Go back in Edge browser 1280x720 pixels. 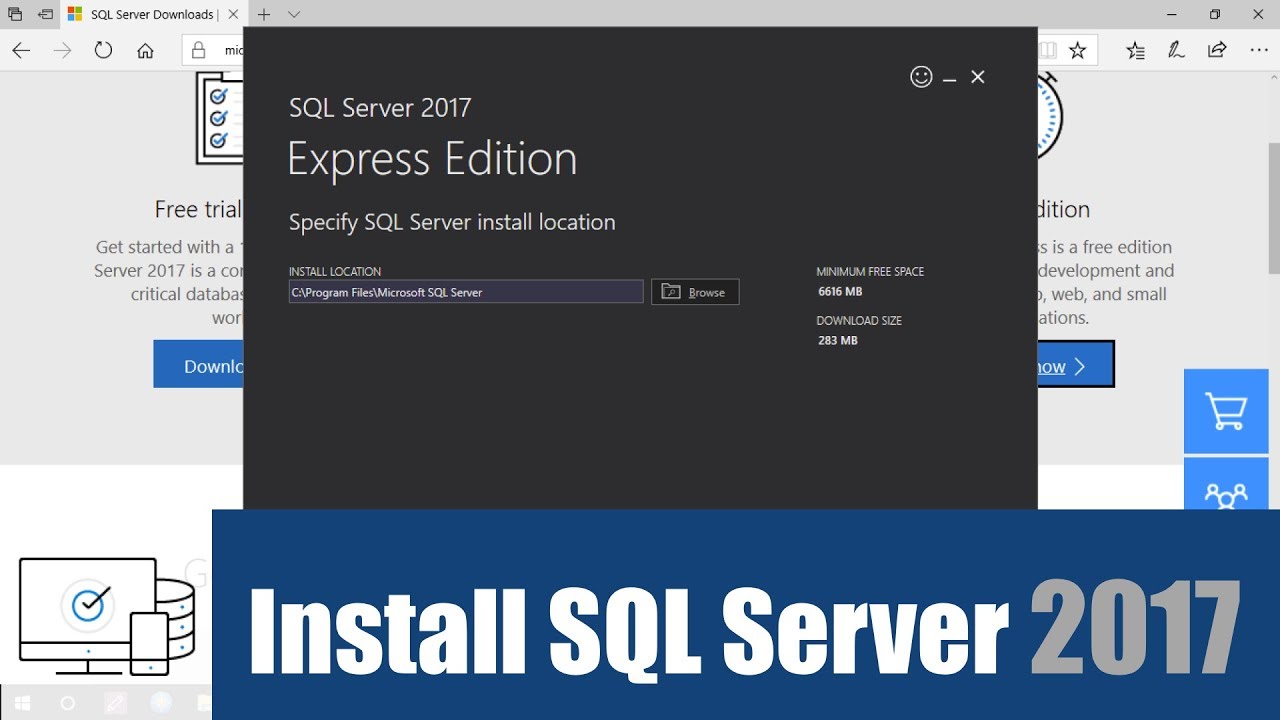pyautogui.click(x=21, y=51)
